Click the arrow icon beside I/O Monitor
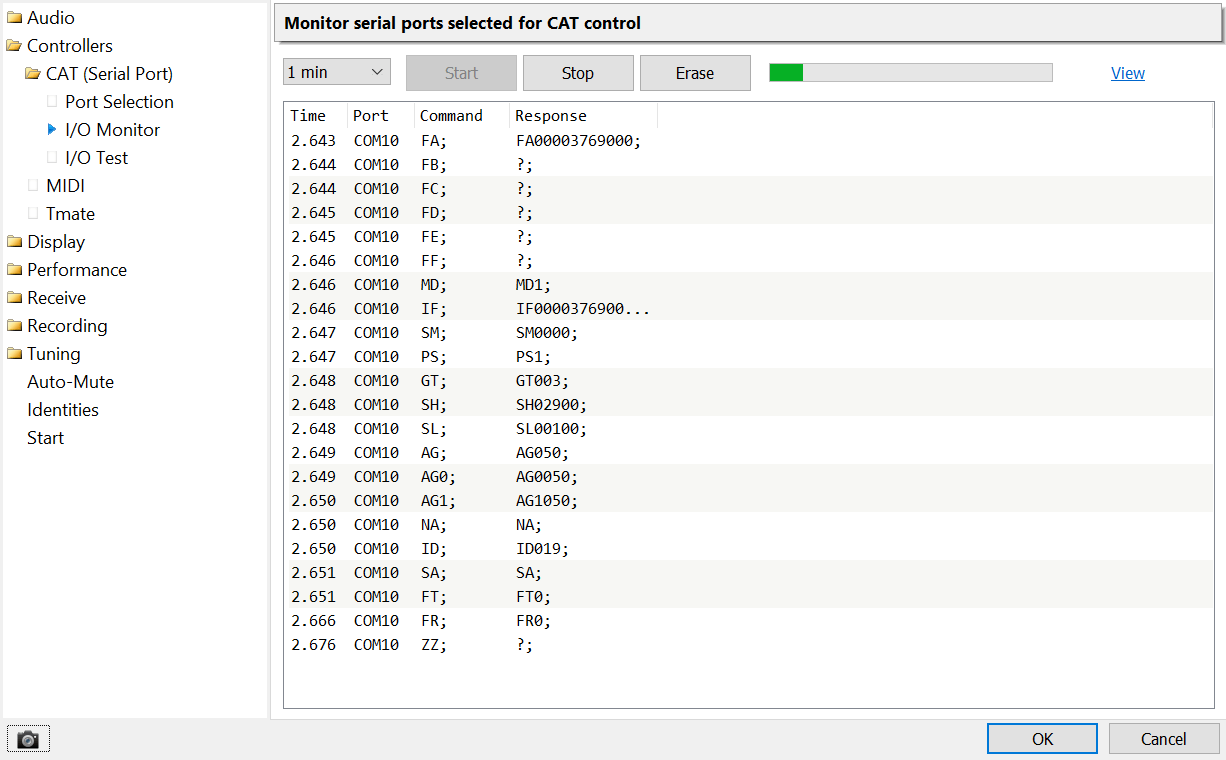 point(51,129)
